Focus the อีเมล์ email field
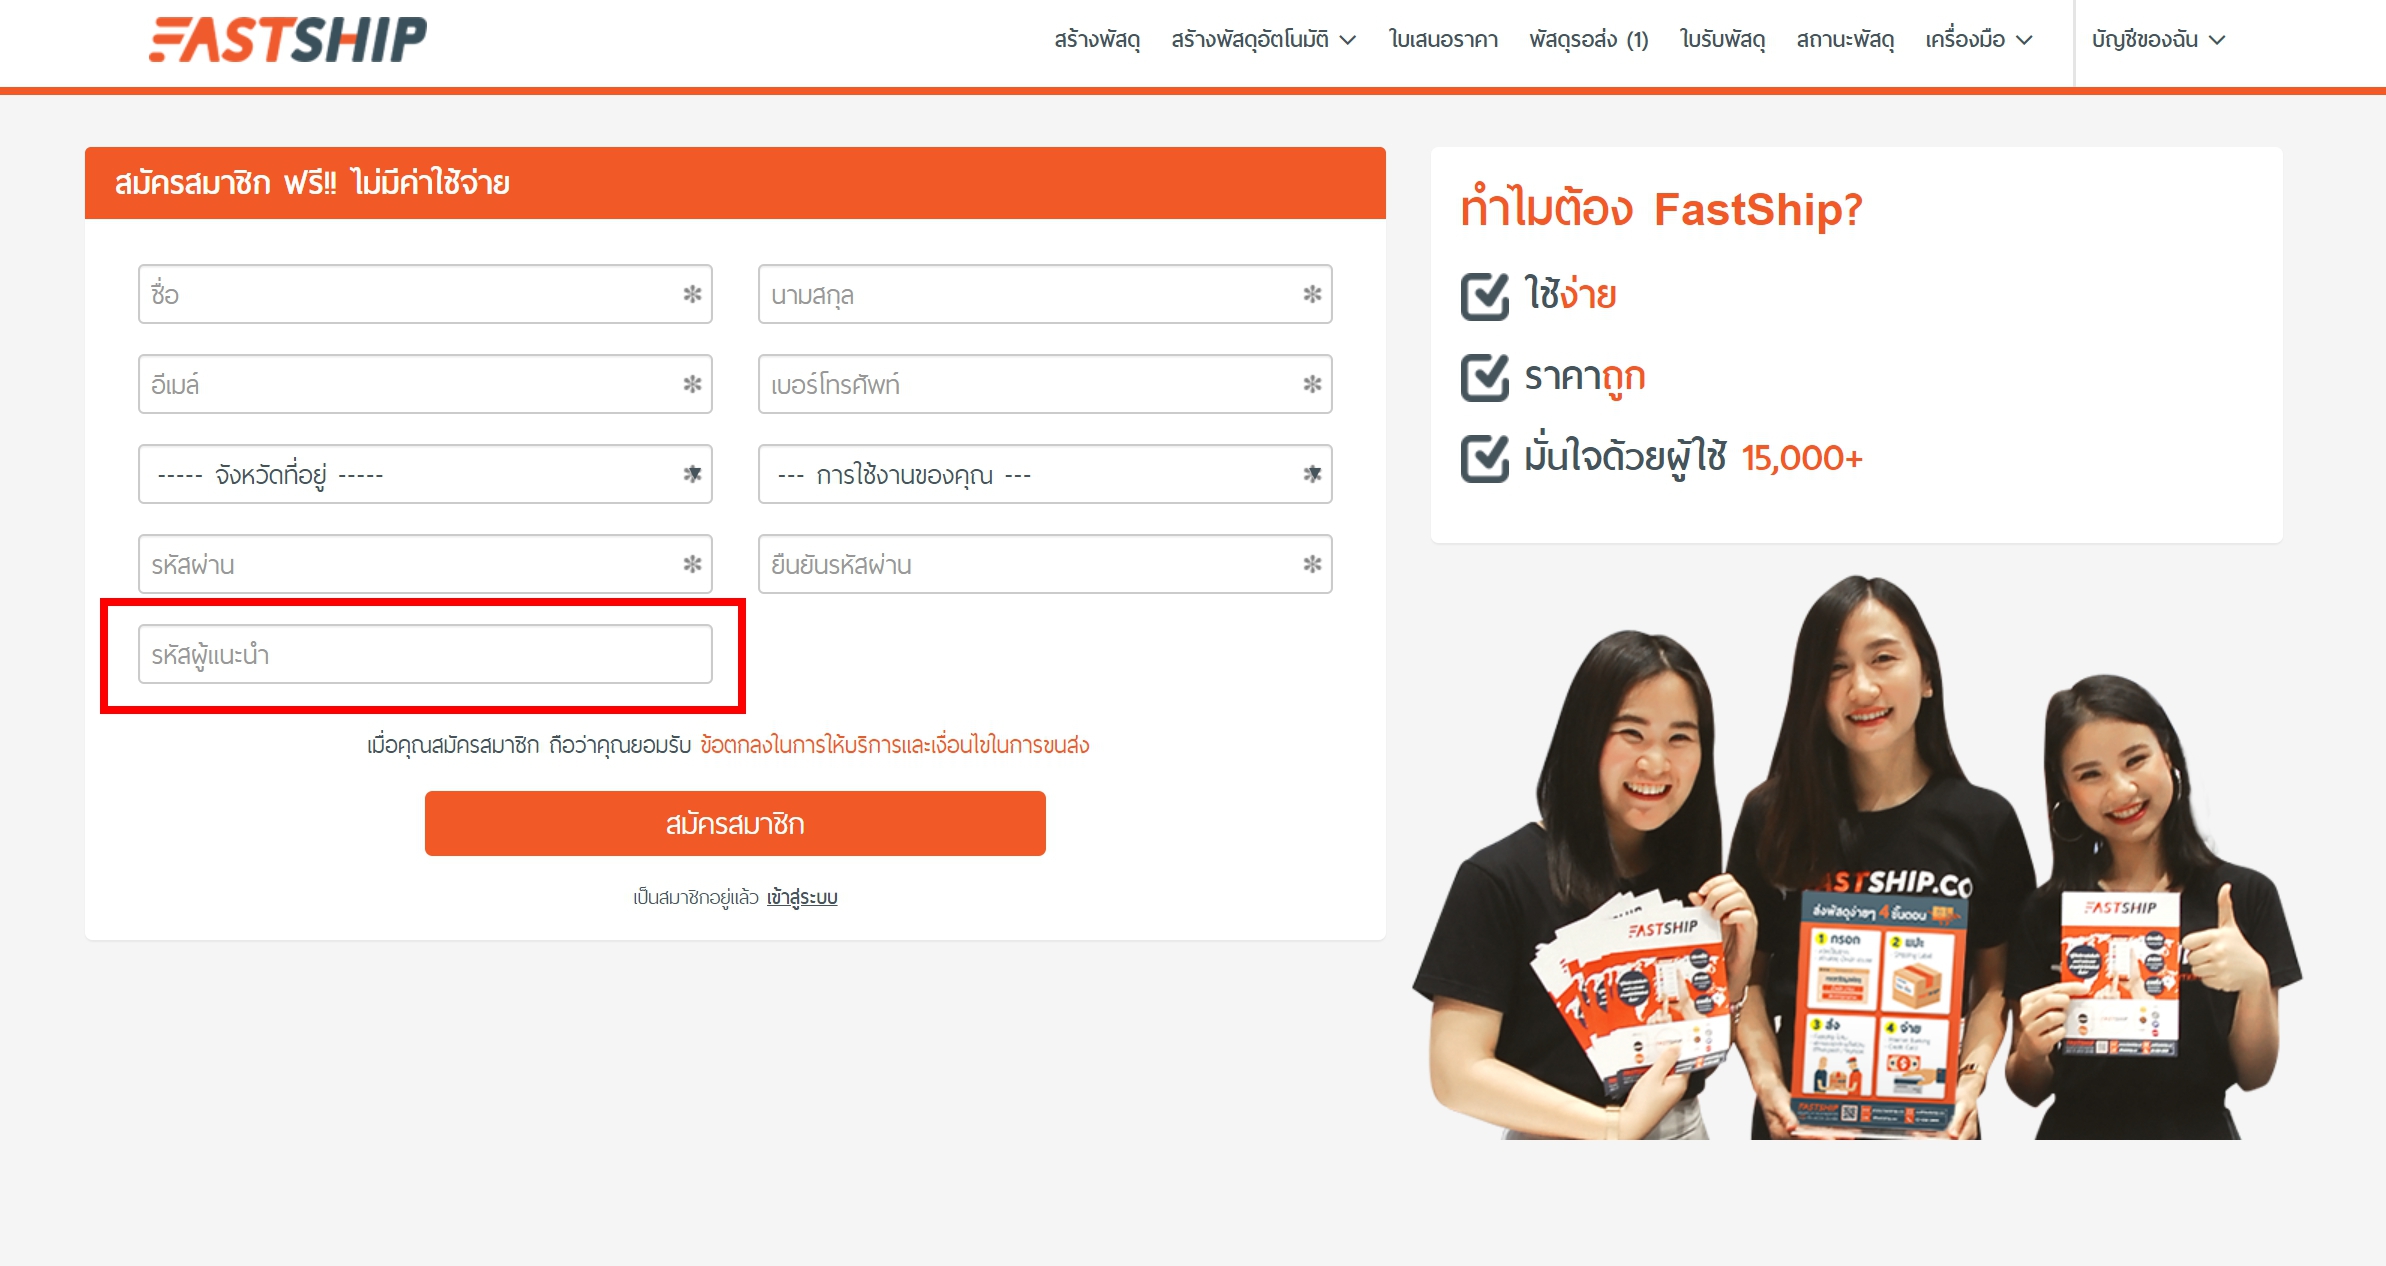The height and width of the screenshot is (1266, 2386). [x=425, y=384]
